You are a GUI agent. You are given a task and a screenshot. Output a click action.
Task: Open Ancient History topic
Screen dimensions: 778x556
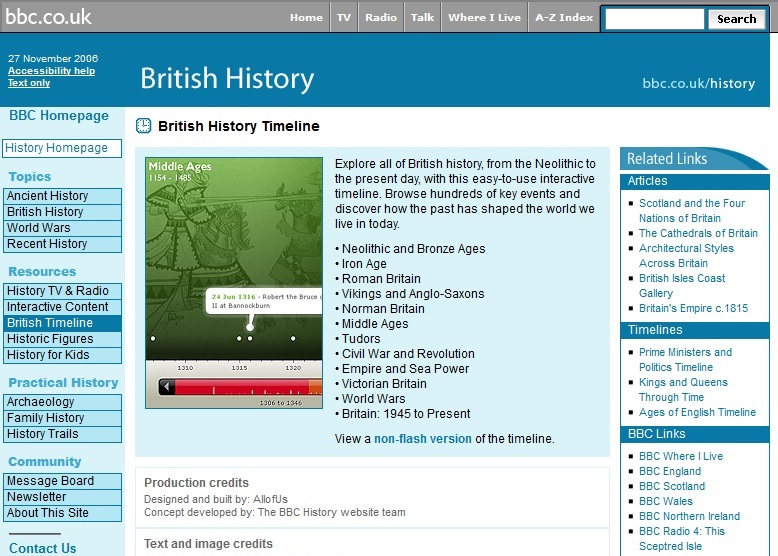63,196
